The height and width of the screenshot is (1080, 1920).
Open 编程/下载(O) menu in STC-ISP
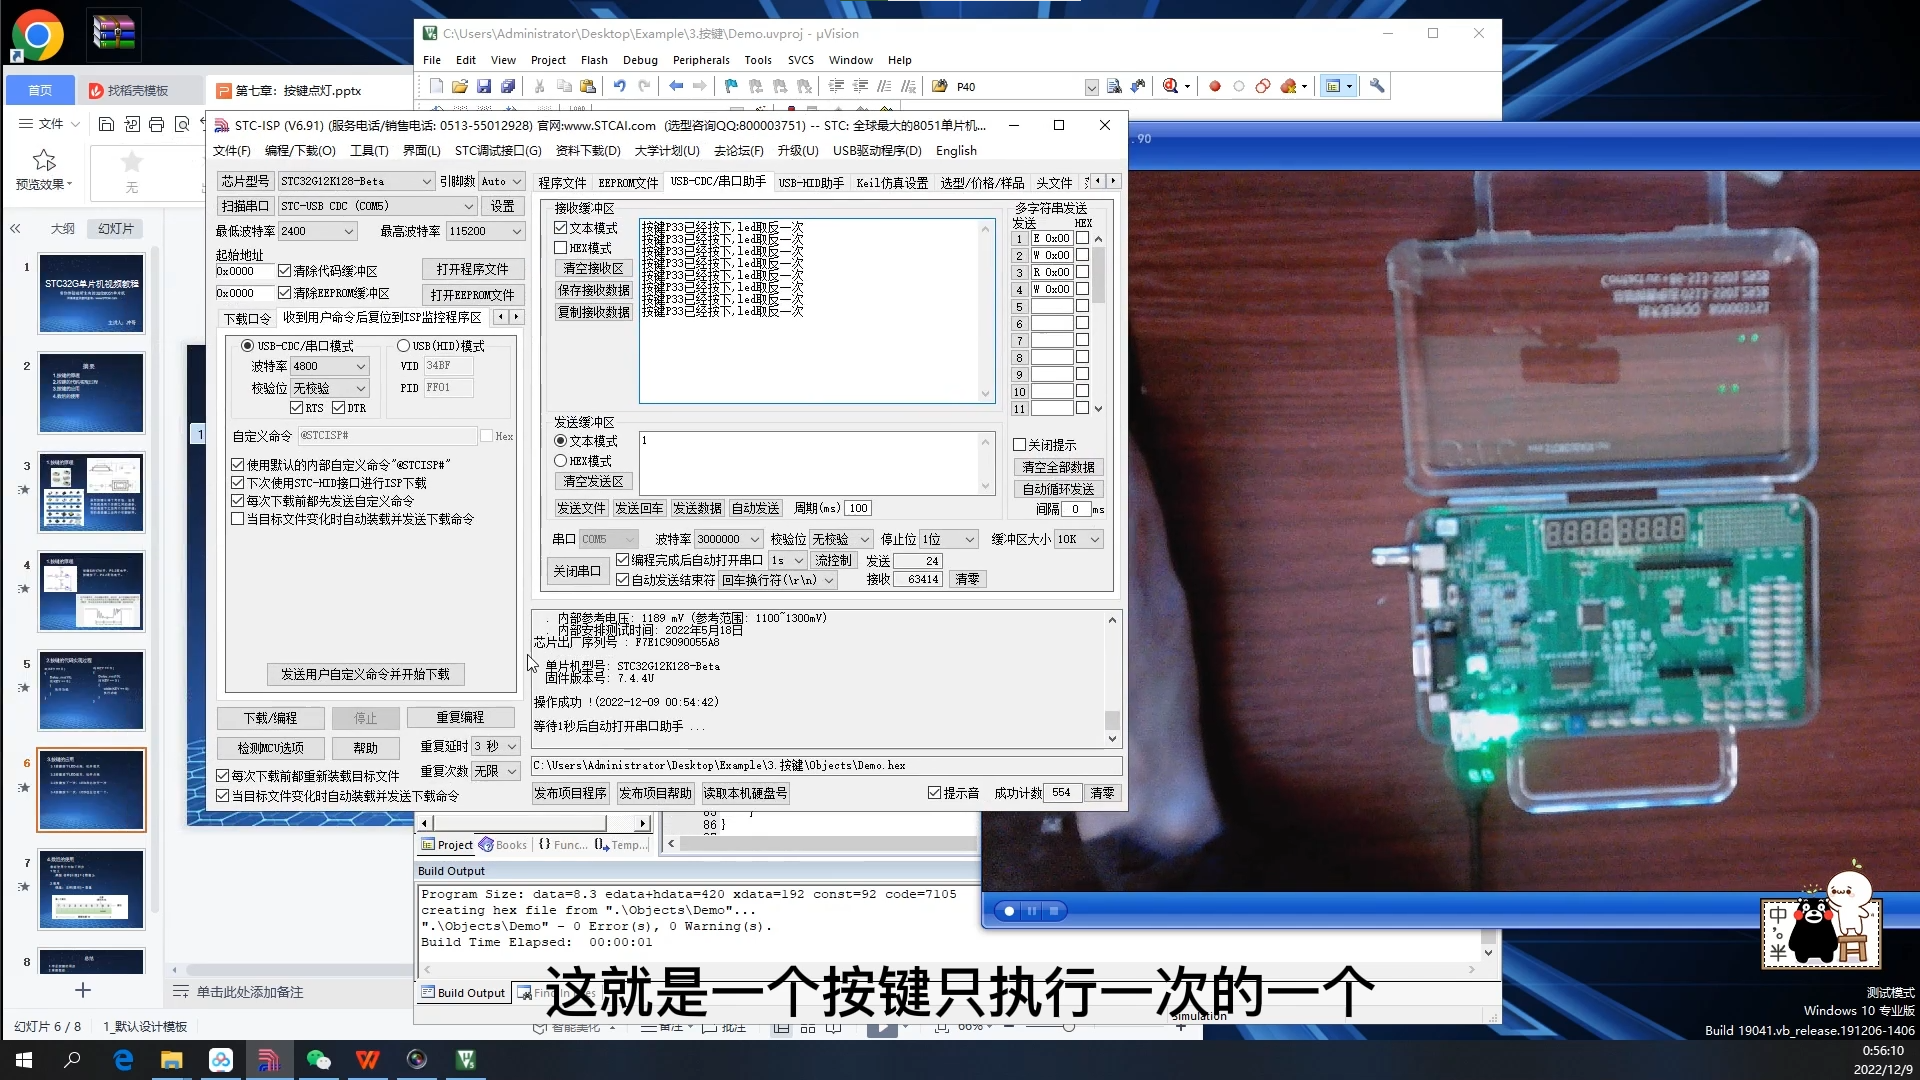point(300,151)
